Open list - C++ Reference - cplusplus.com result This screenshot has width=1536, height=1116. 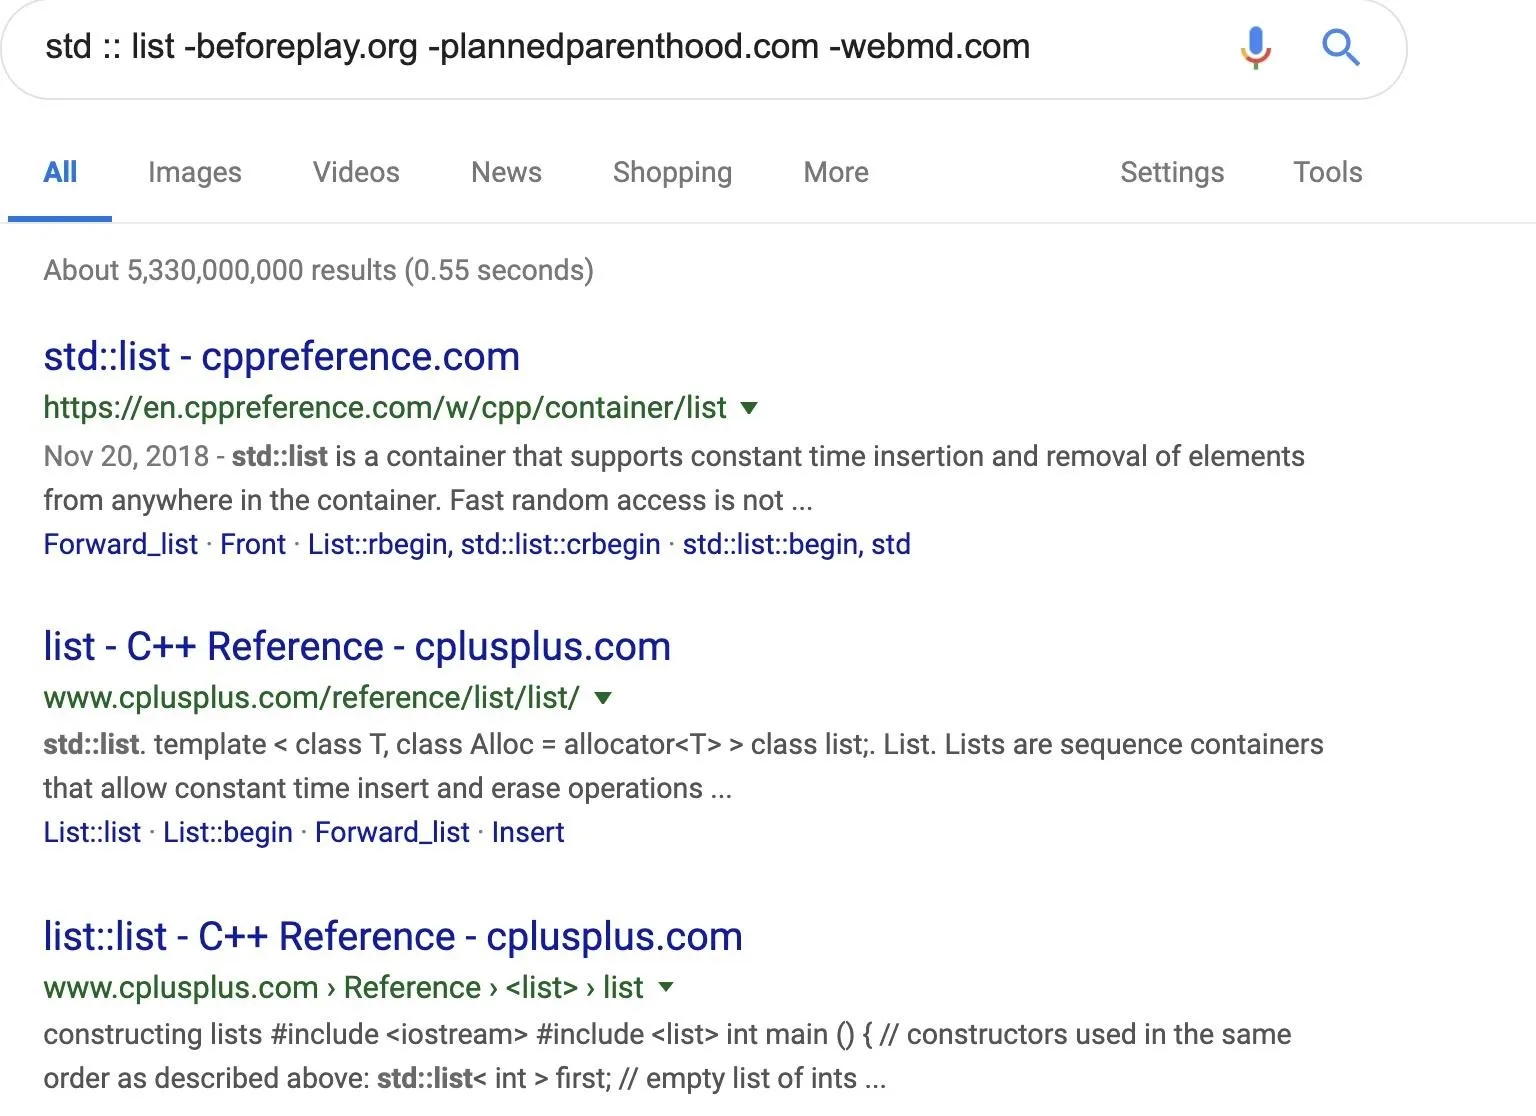[357, 647]
